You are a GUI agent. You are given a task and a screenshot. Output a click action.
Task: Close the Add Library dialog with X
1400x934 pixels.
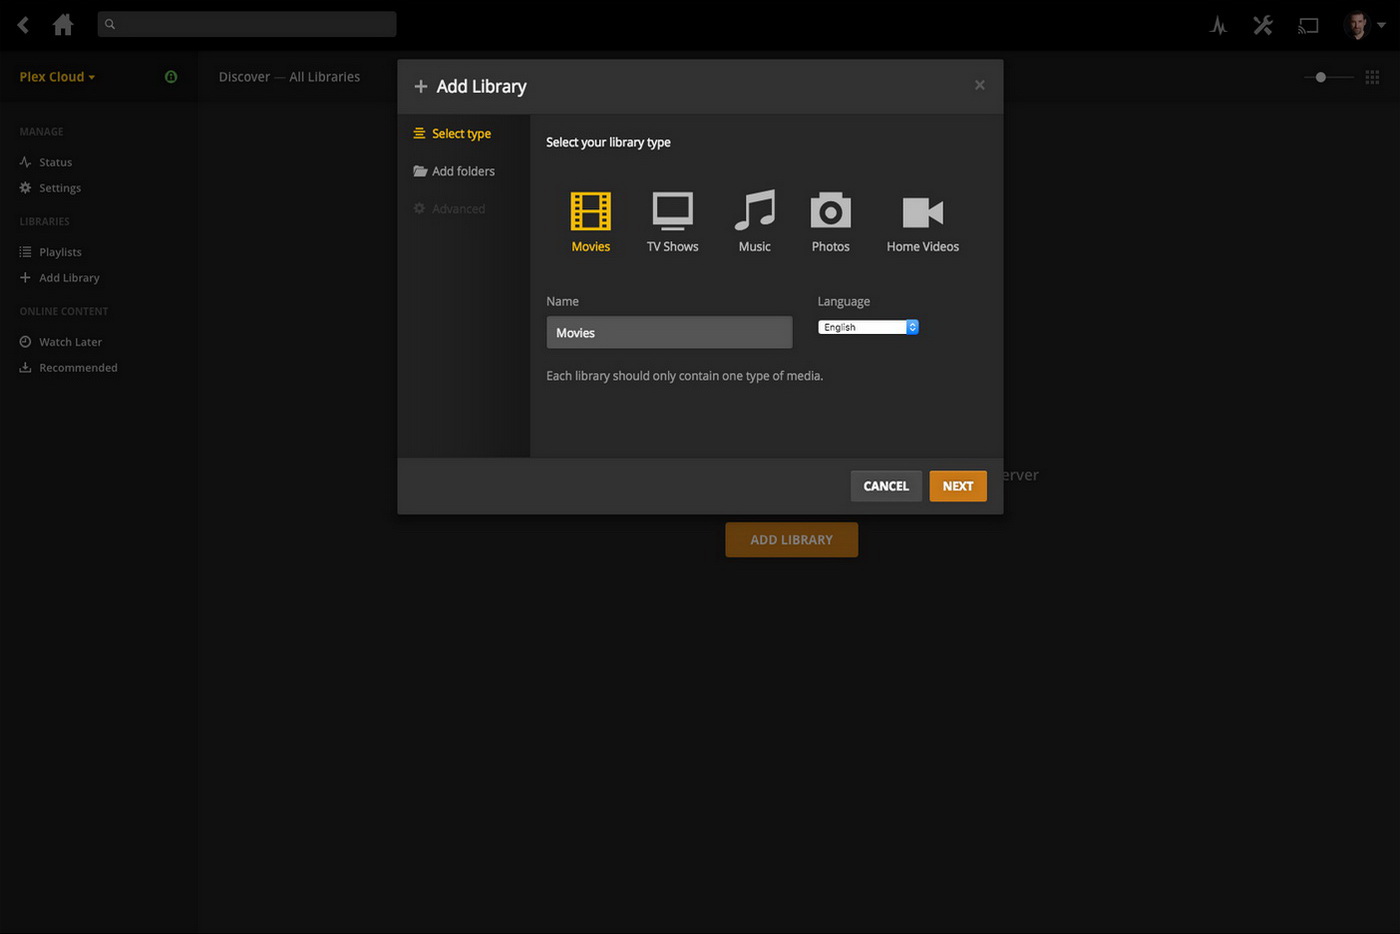(x=980, y=85)
